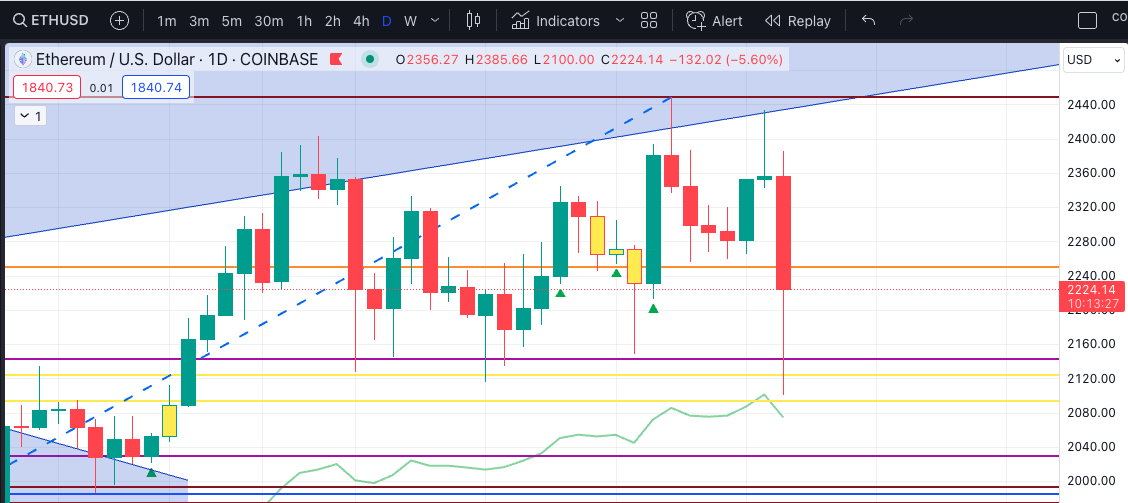
Task: Open the ETHUSD symbol search
Action: 49,20
